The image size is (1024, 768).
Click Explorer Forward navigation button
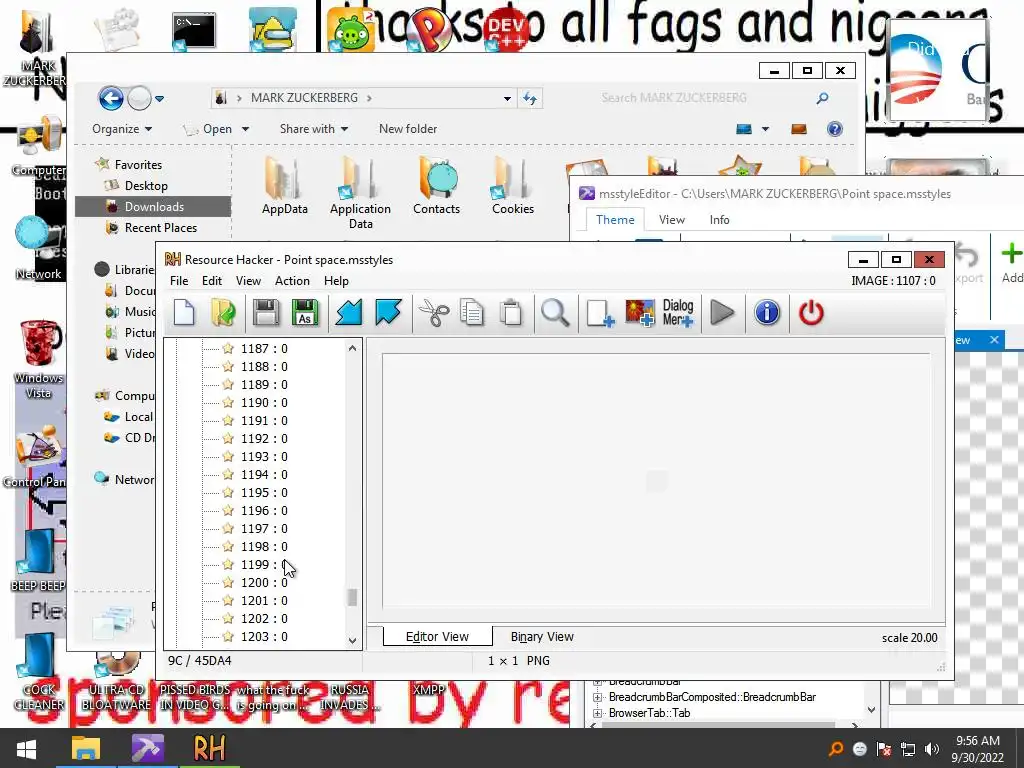[x=139, y=99]
